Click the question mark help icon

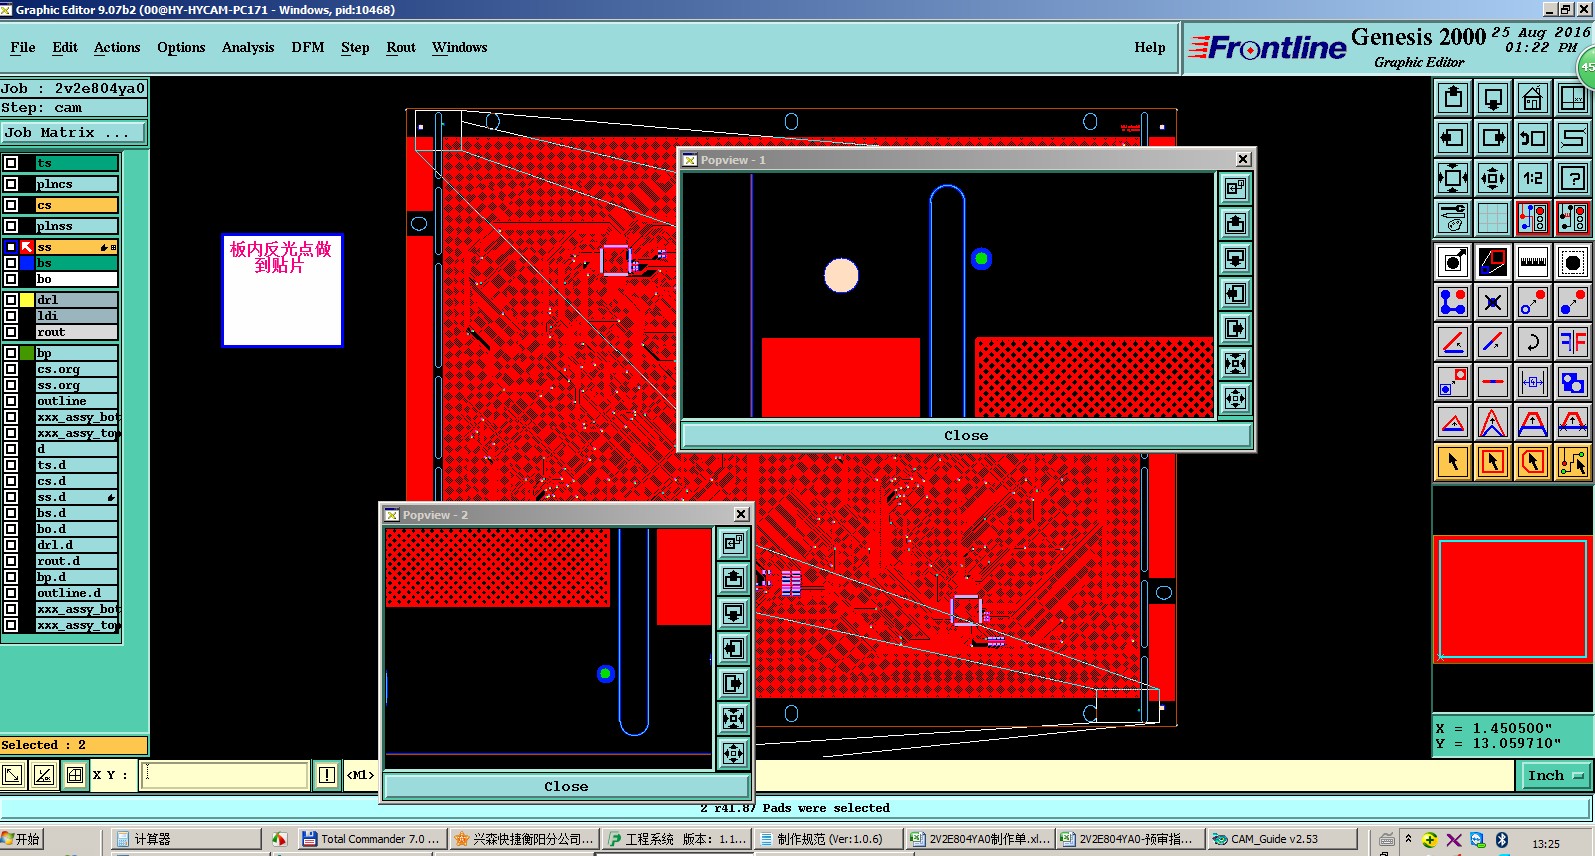(x=1573, y=178)
